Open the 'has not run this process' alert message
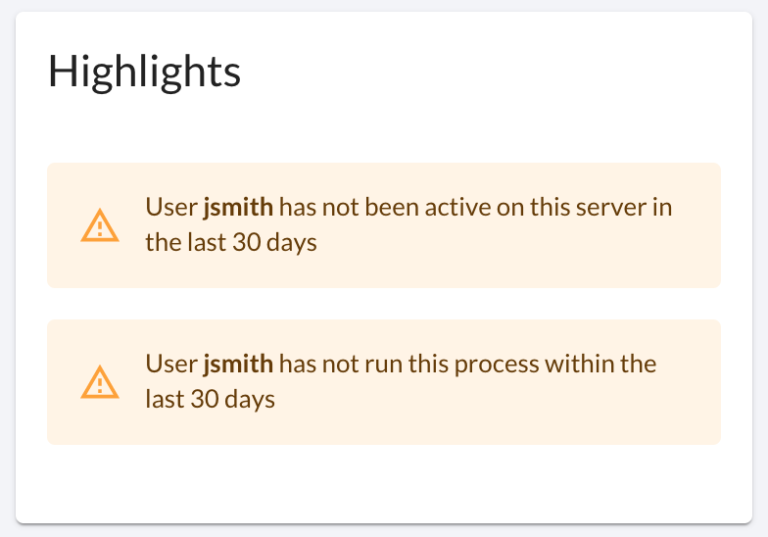The width and height of the screenshot is (768, 537). (x=384, y=382)
